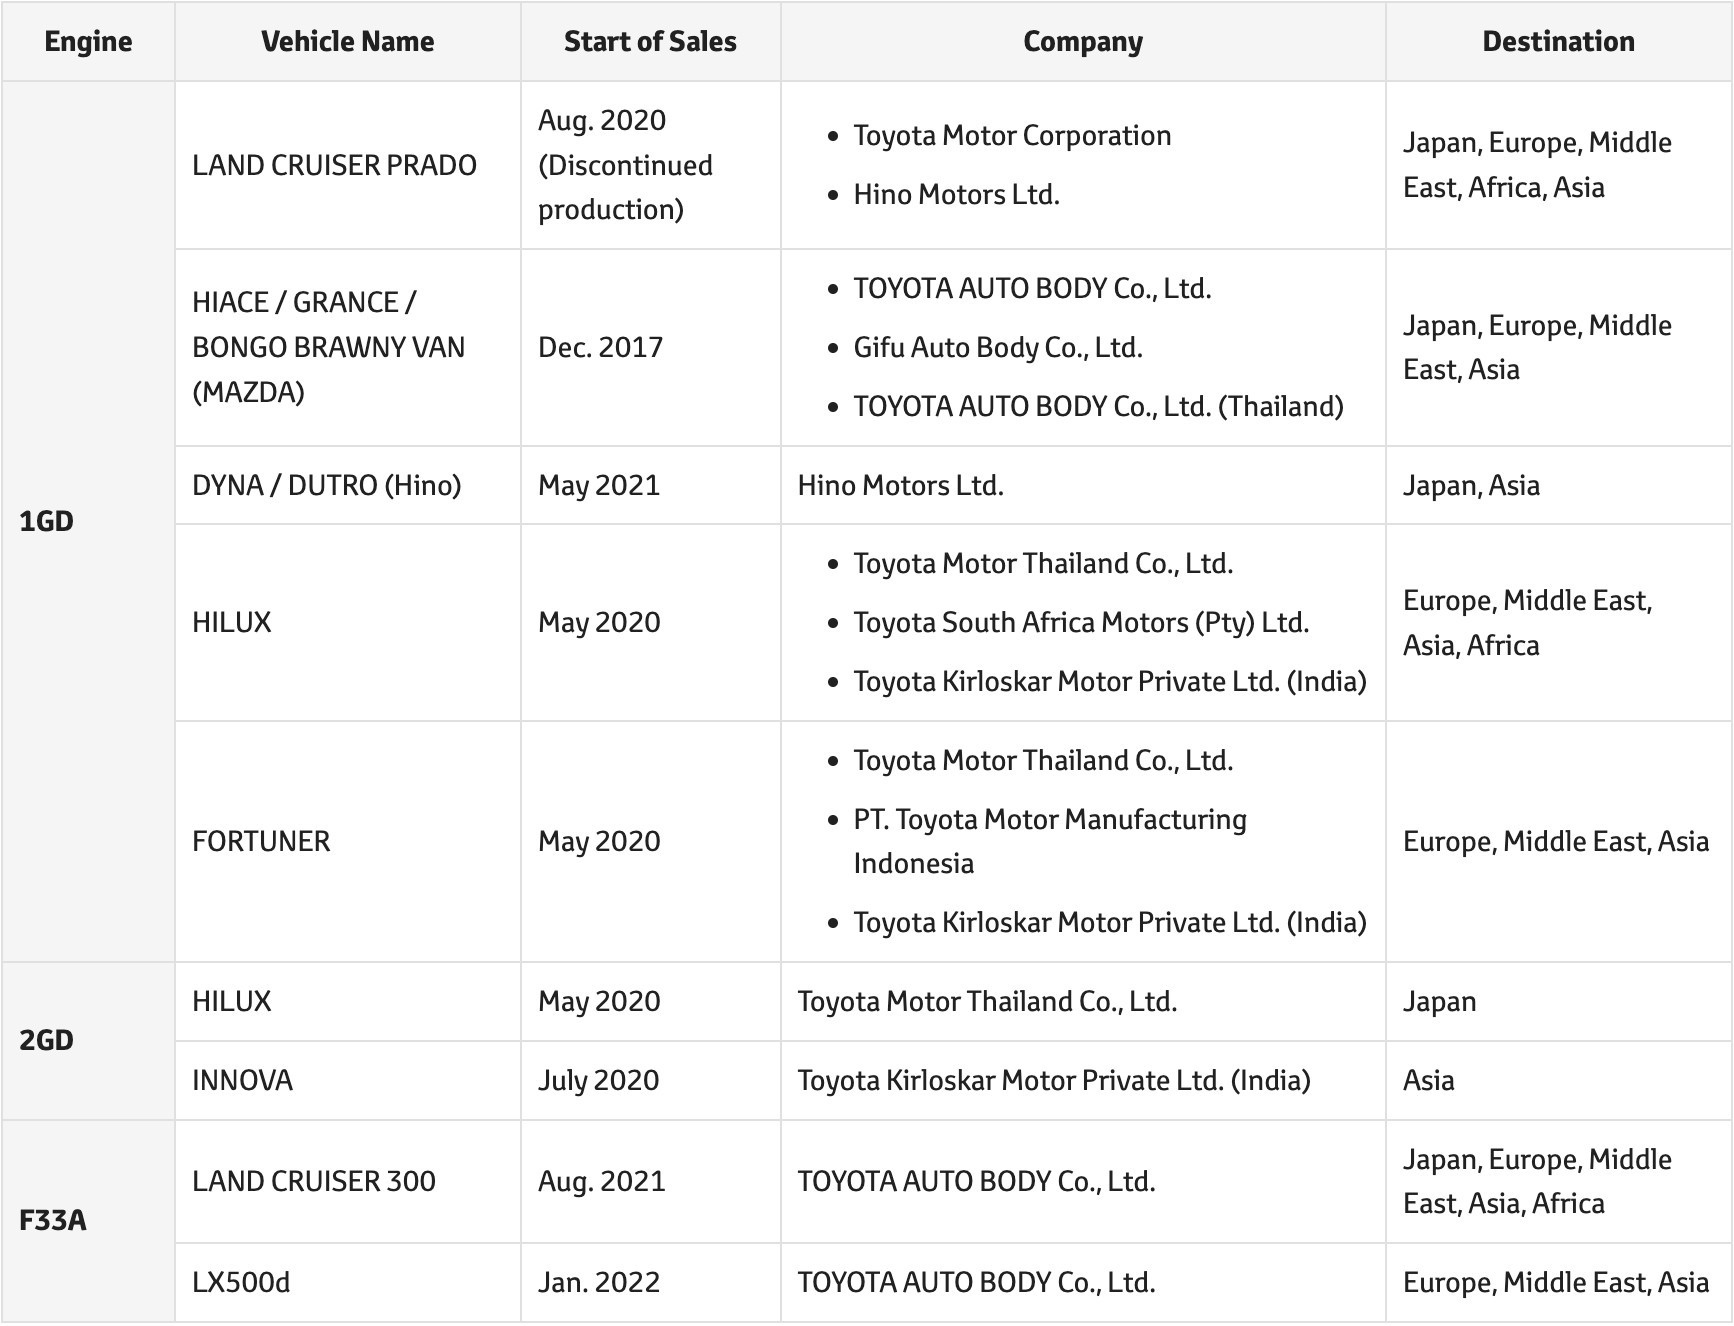The height and width of the screenshot is (1326, 1734).
Task: Click the Engine column header
Action: click(x=88, y=41)
